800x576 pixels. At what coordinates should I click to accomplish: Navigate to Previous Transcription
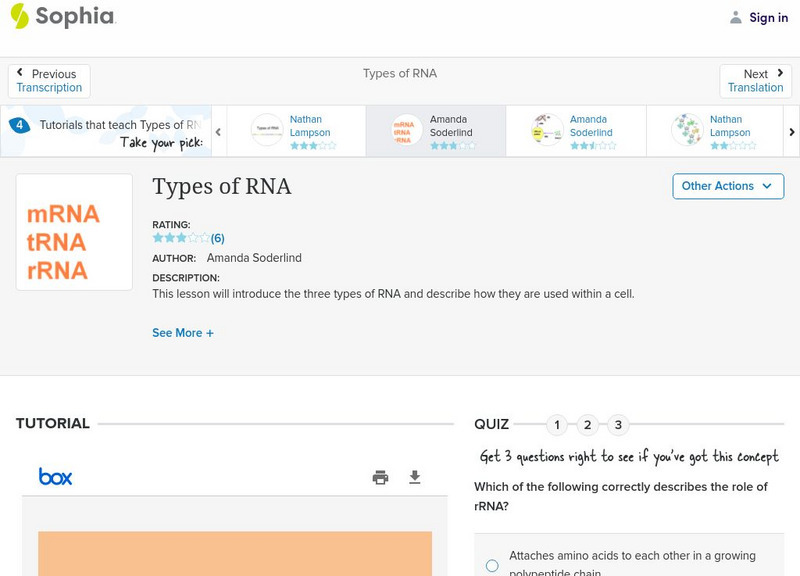point(49,79)
